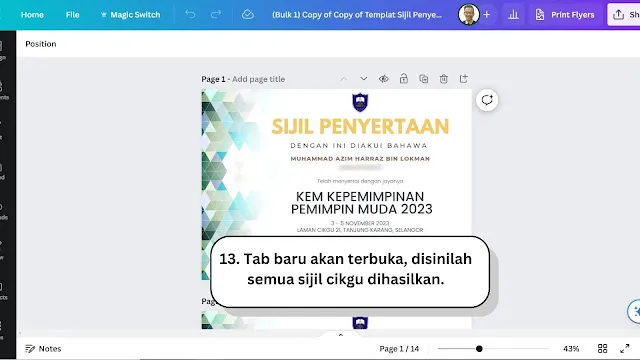The width and height of the screenshot is (640, 360).
Task: Open the Canva assistant button
Action: coord(634,311)
